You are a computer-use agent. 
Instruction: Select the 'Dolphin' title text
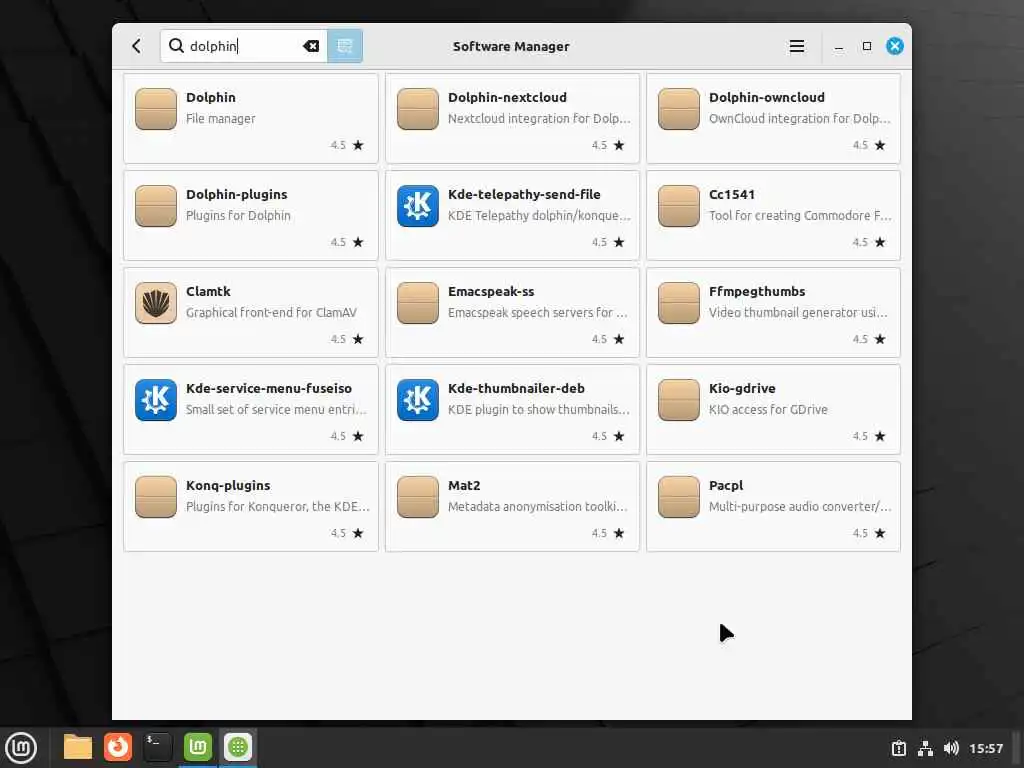[210, 97]
